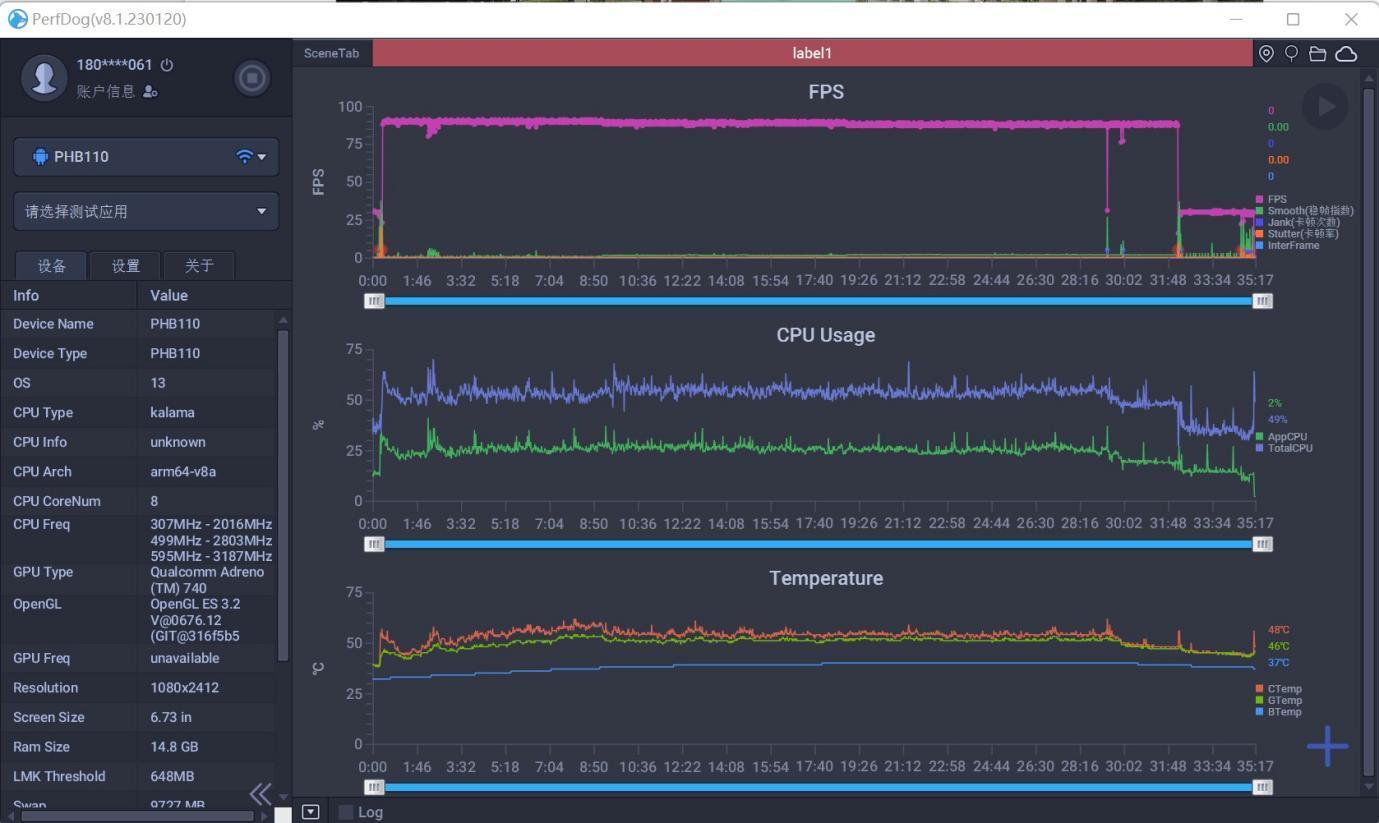This screenshot has width=1379, height=823.
Task: Open the folder icon in top toolbar
Action: point(1318,54)
